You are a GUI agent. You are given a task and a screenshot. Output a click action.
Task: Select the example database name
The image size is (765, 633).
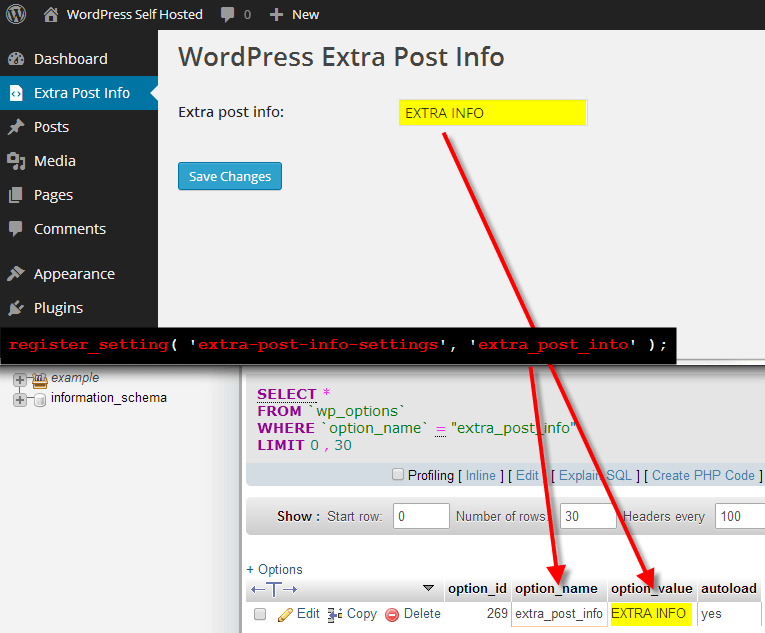click(75, 378)
